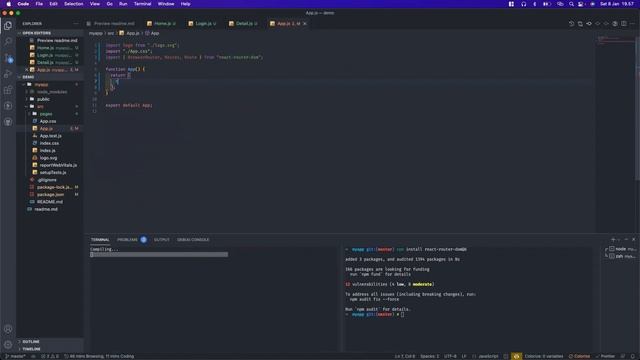Expand the Timeline section

tap(31, 349)
